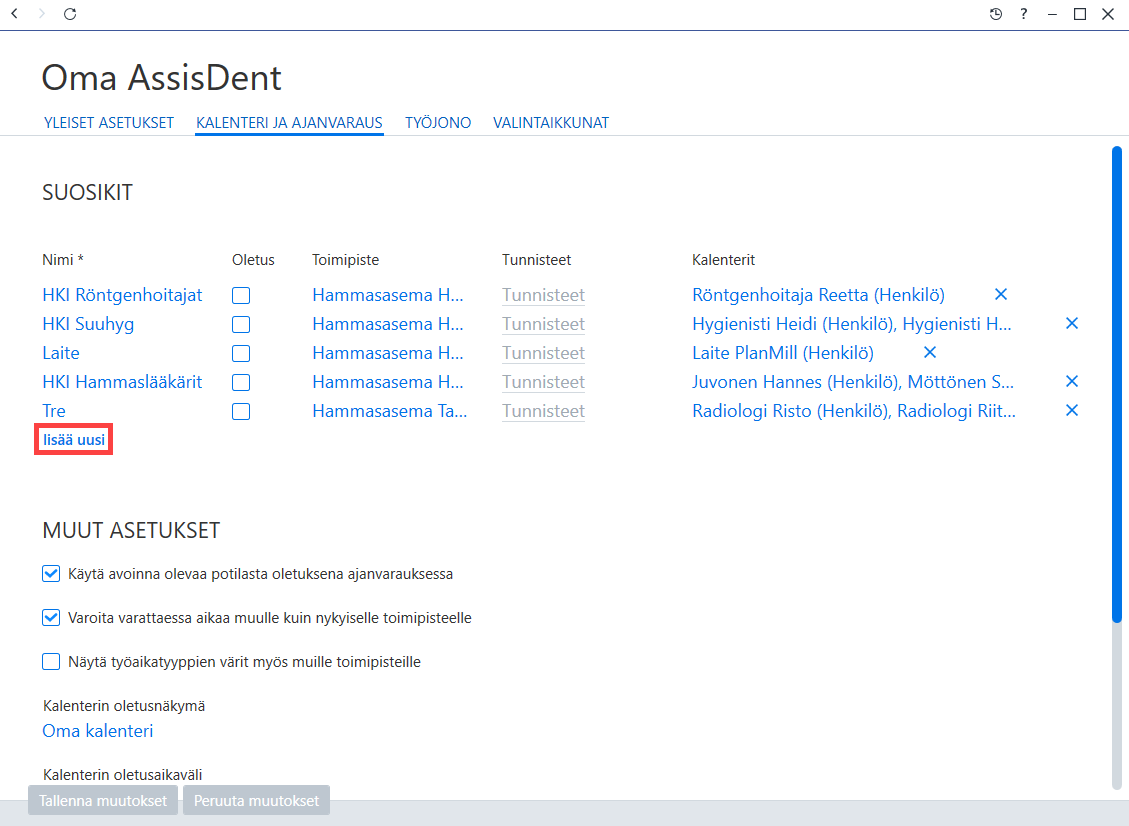Set HKI Röntgenhoitajat as default (Oletus)
Viewport: 1129px width, 826px height.
click(241, 295)
